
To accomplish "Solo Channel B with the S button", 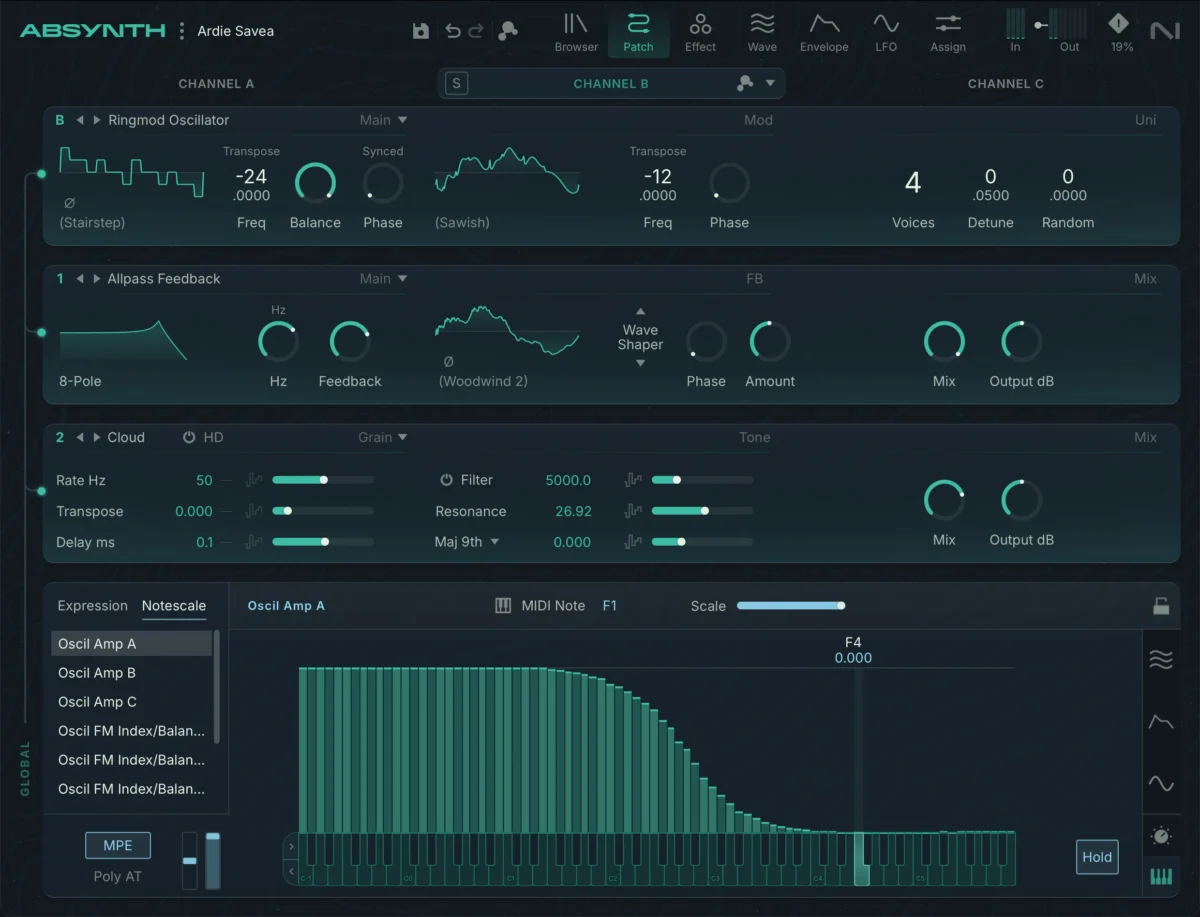I will [x=457, y=84].
